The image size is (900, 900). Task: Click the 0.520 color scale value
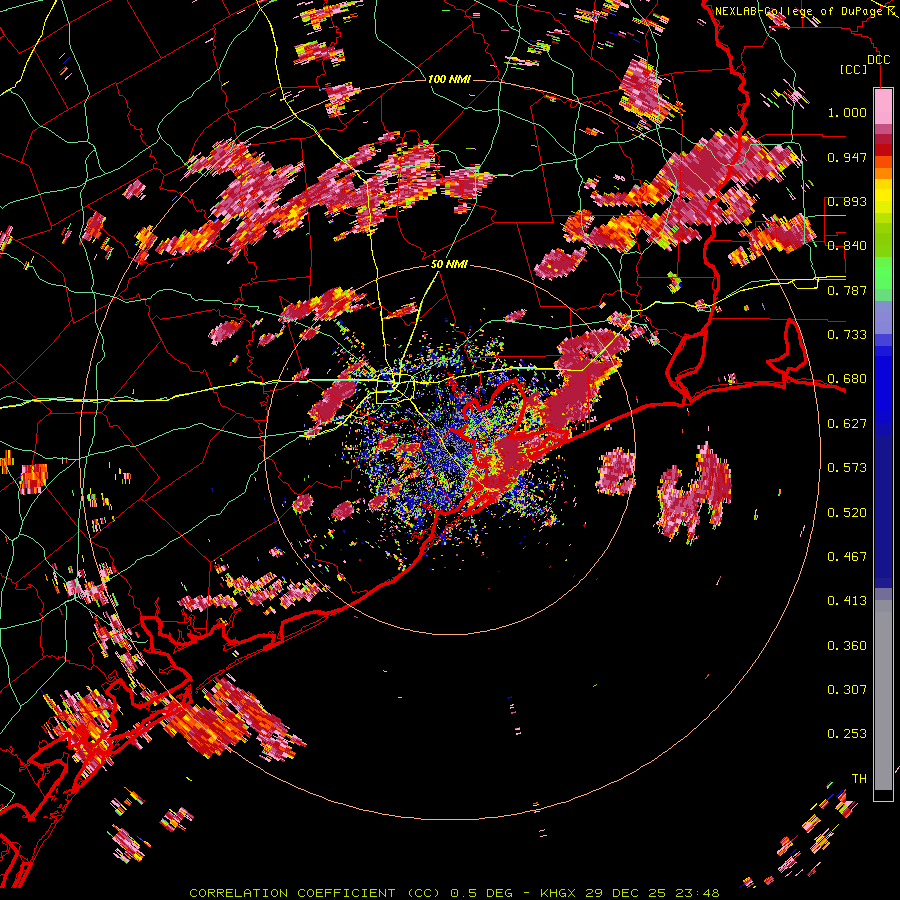click(x=847, y=513)
